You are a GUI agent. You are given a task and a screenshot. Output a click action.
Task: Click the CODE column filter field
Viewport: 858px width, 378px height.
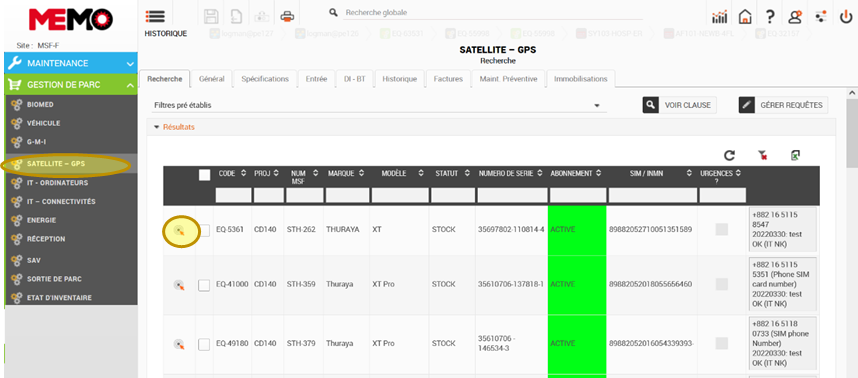(233, 195)
